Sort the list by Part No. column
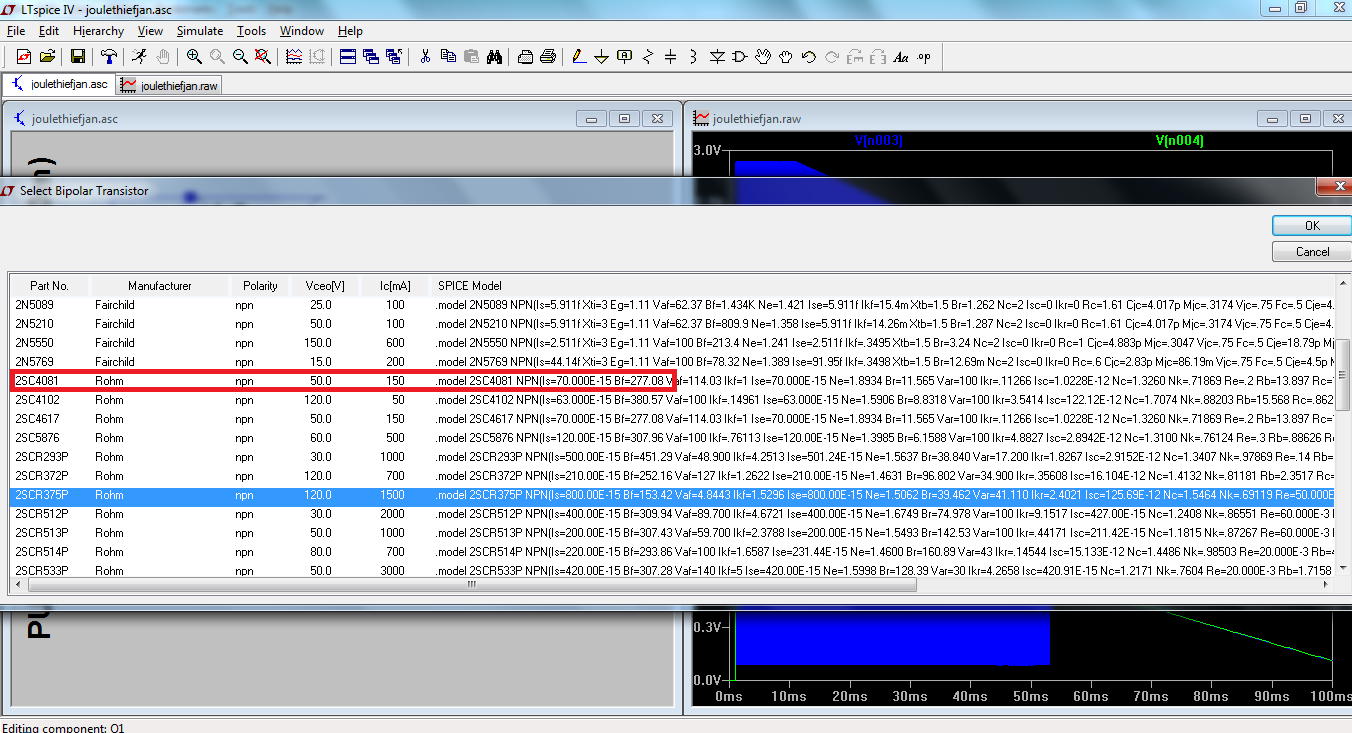Screen dimensions: 1352x733 (50, 286)
